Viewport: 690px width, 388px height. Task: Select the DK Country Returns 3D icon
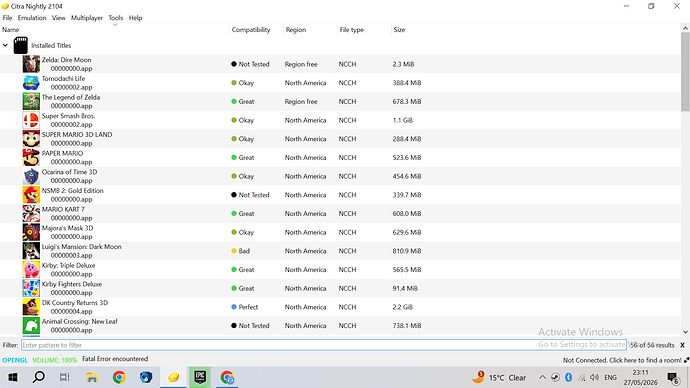(31, 307)
